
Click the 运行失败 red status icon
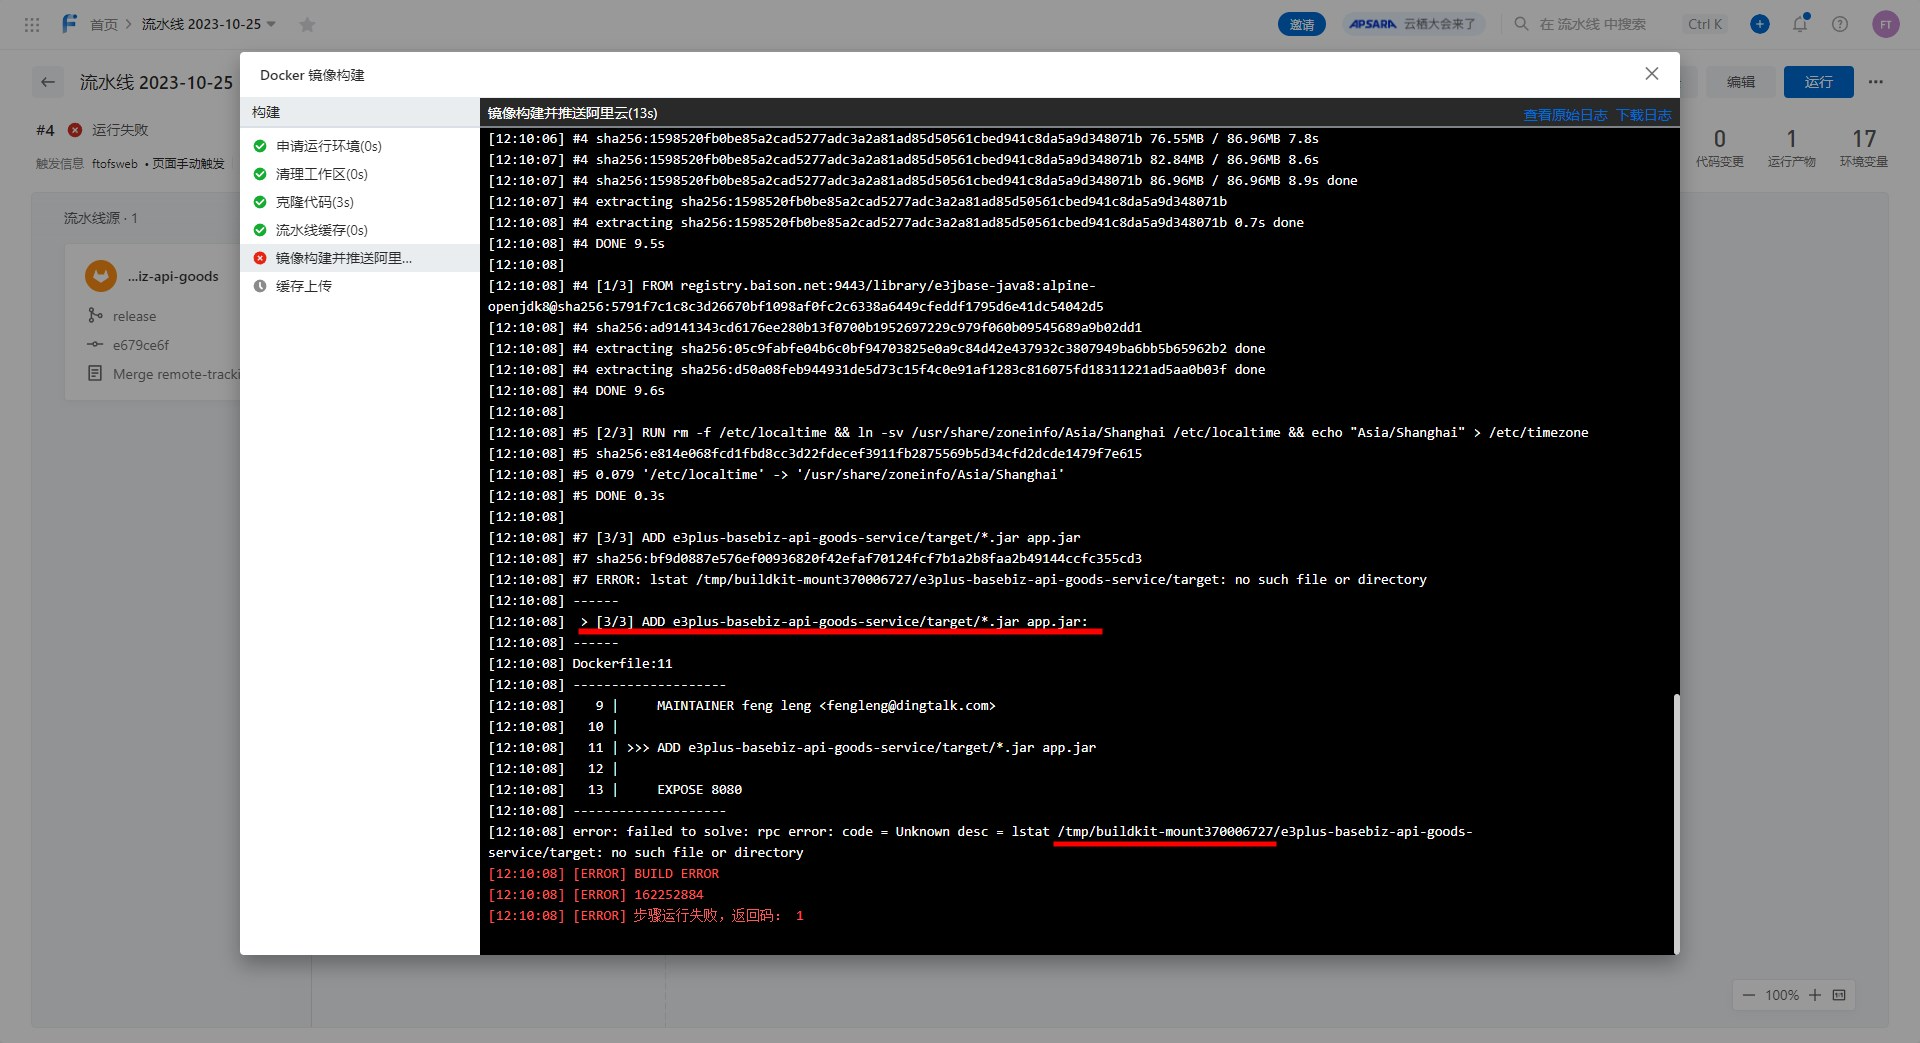click(75, 130)
